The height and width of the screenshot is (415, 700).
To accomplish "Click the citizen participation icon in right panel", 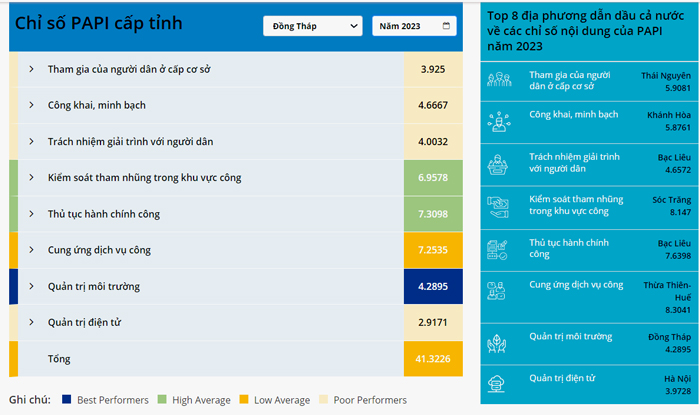I will 497,81.
